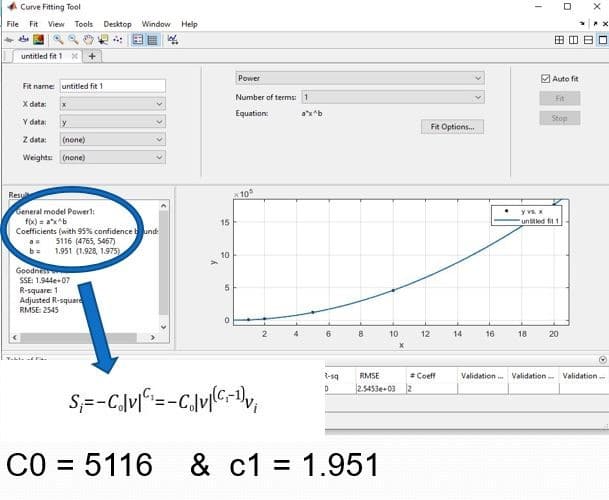Open the Desktop menu

pos(117,23)
